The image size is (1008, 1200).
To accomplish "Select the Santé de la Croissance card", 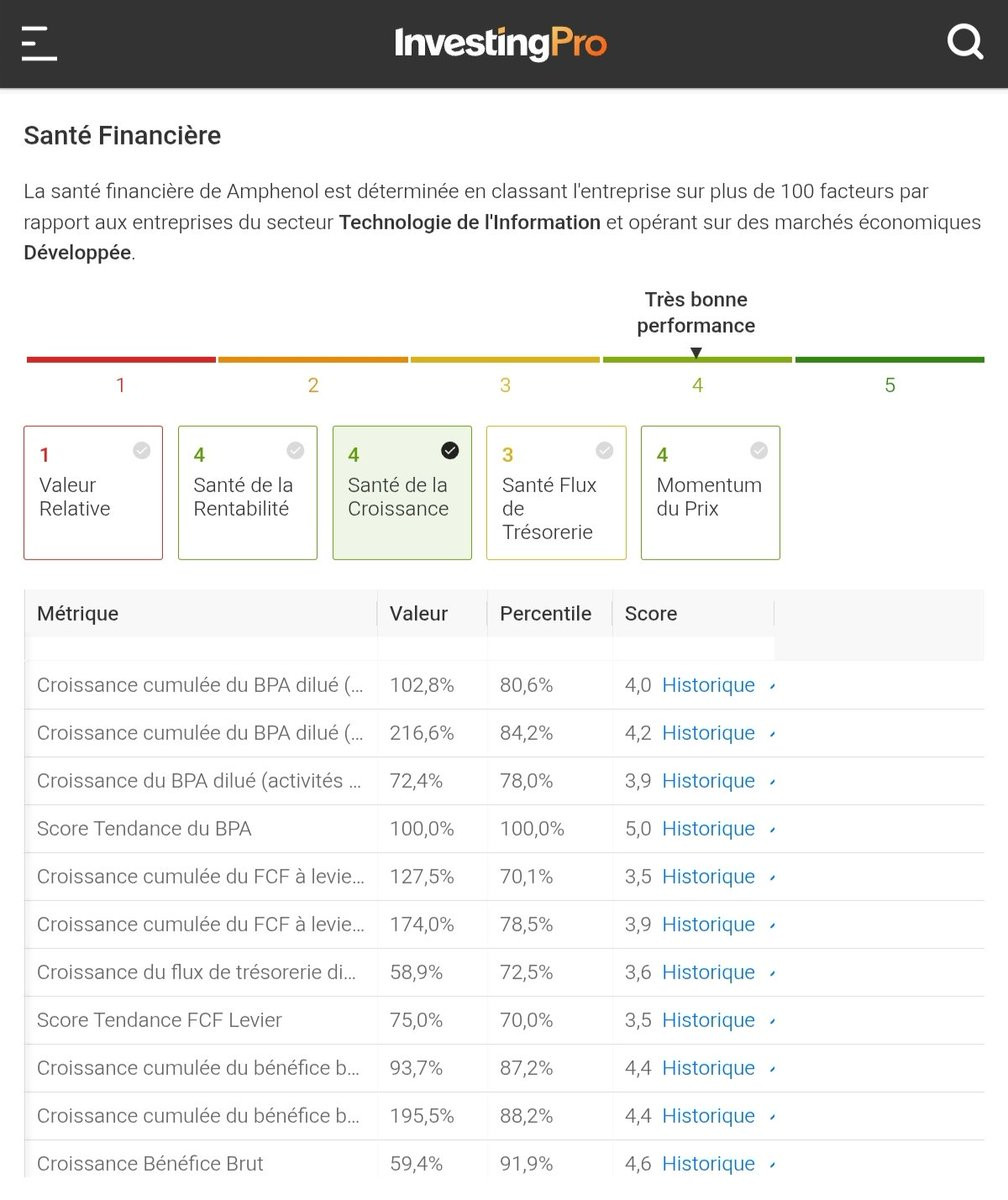I will [401, 493].
